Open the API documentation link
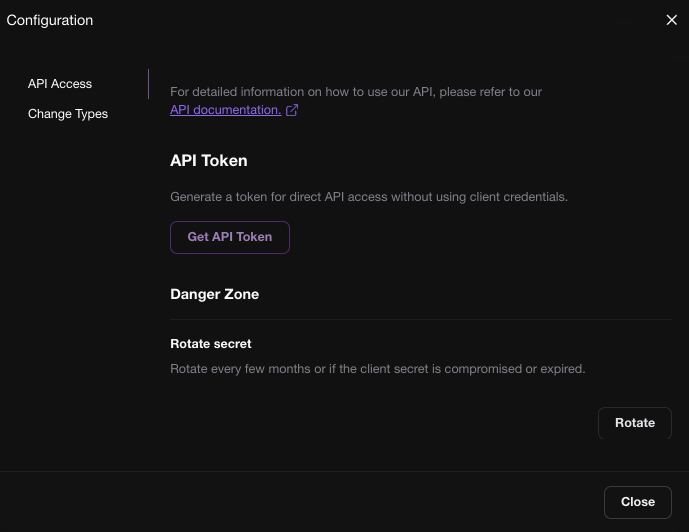Viewport: 689px width, 532px height. pyautogui.click(x=225, y=110)
